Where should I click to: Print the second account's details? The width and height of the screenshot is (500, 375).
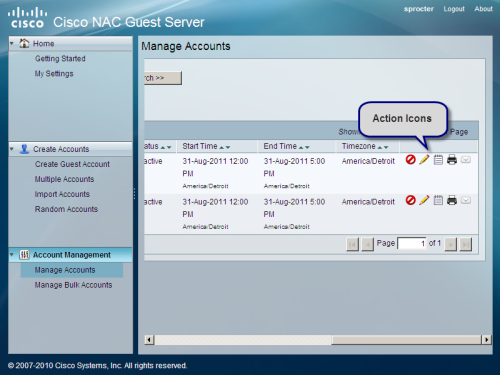[452, 200]
